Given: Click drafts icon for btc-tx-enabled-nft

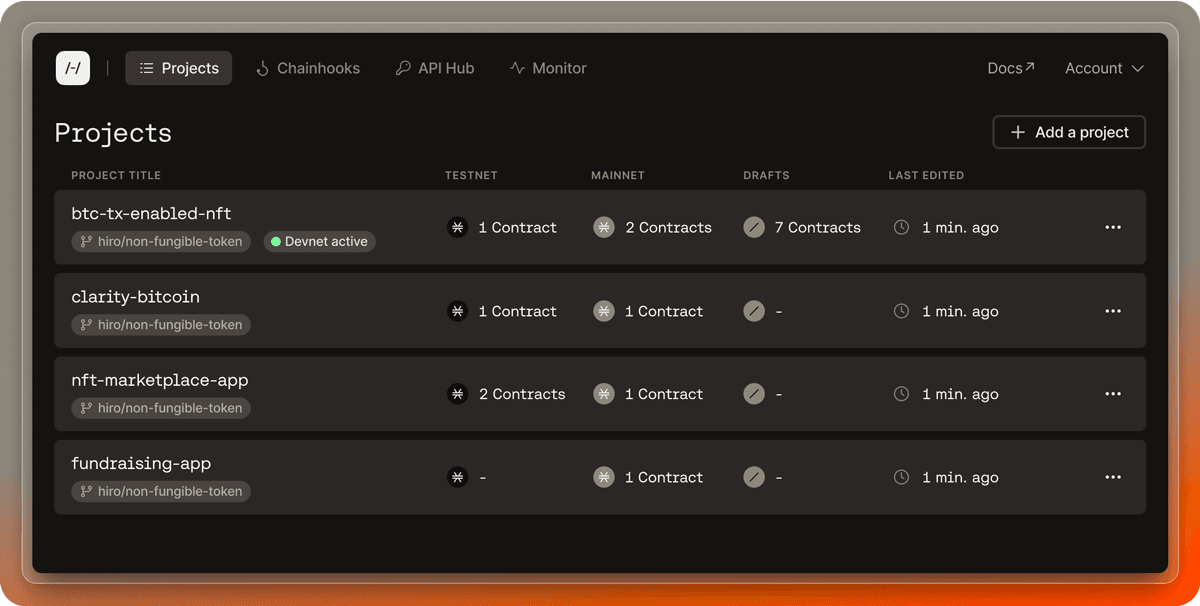Looking at the screenshot, I should coord(754,228).
